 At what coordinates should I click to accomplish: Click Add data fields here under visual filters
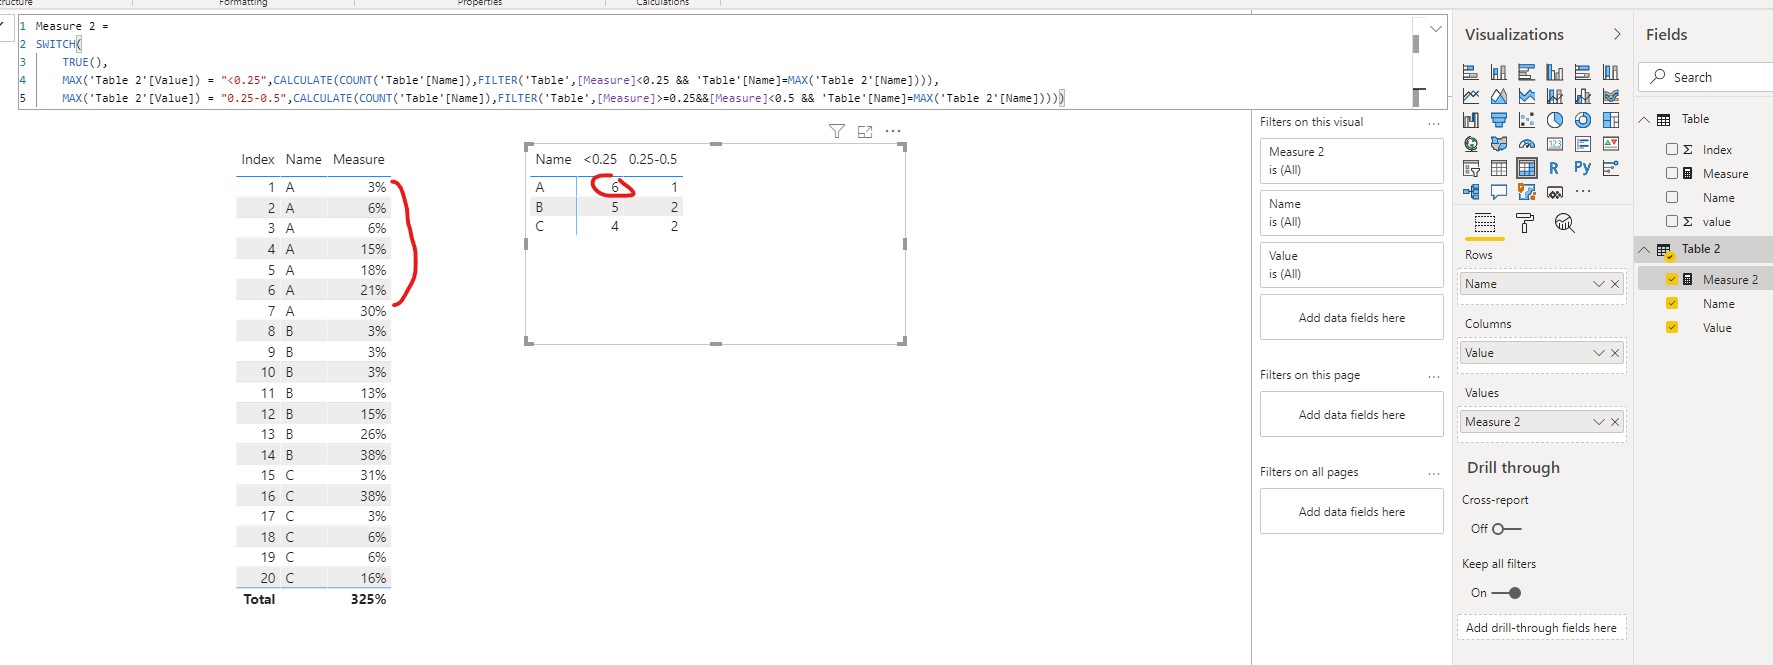1351,317
